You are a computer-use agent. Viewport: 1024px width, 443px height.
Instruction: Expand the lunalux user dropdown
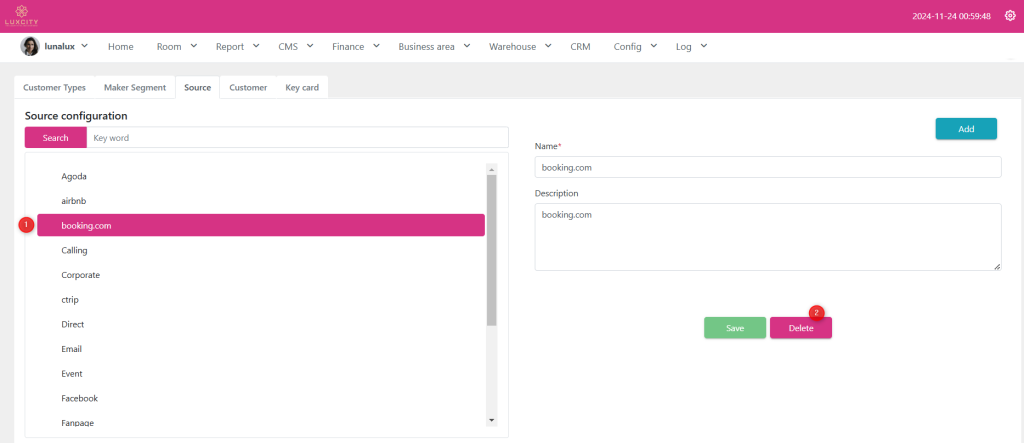point(84,46)
